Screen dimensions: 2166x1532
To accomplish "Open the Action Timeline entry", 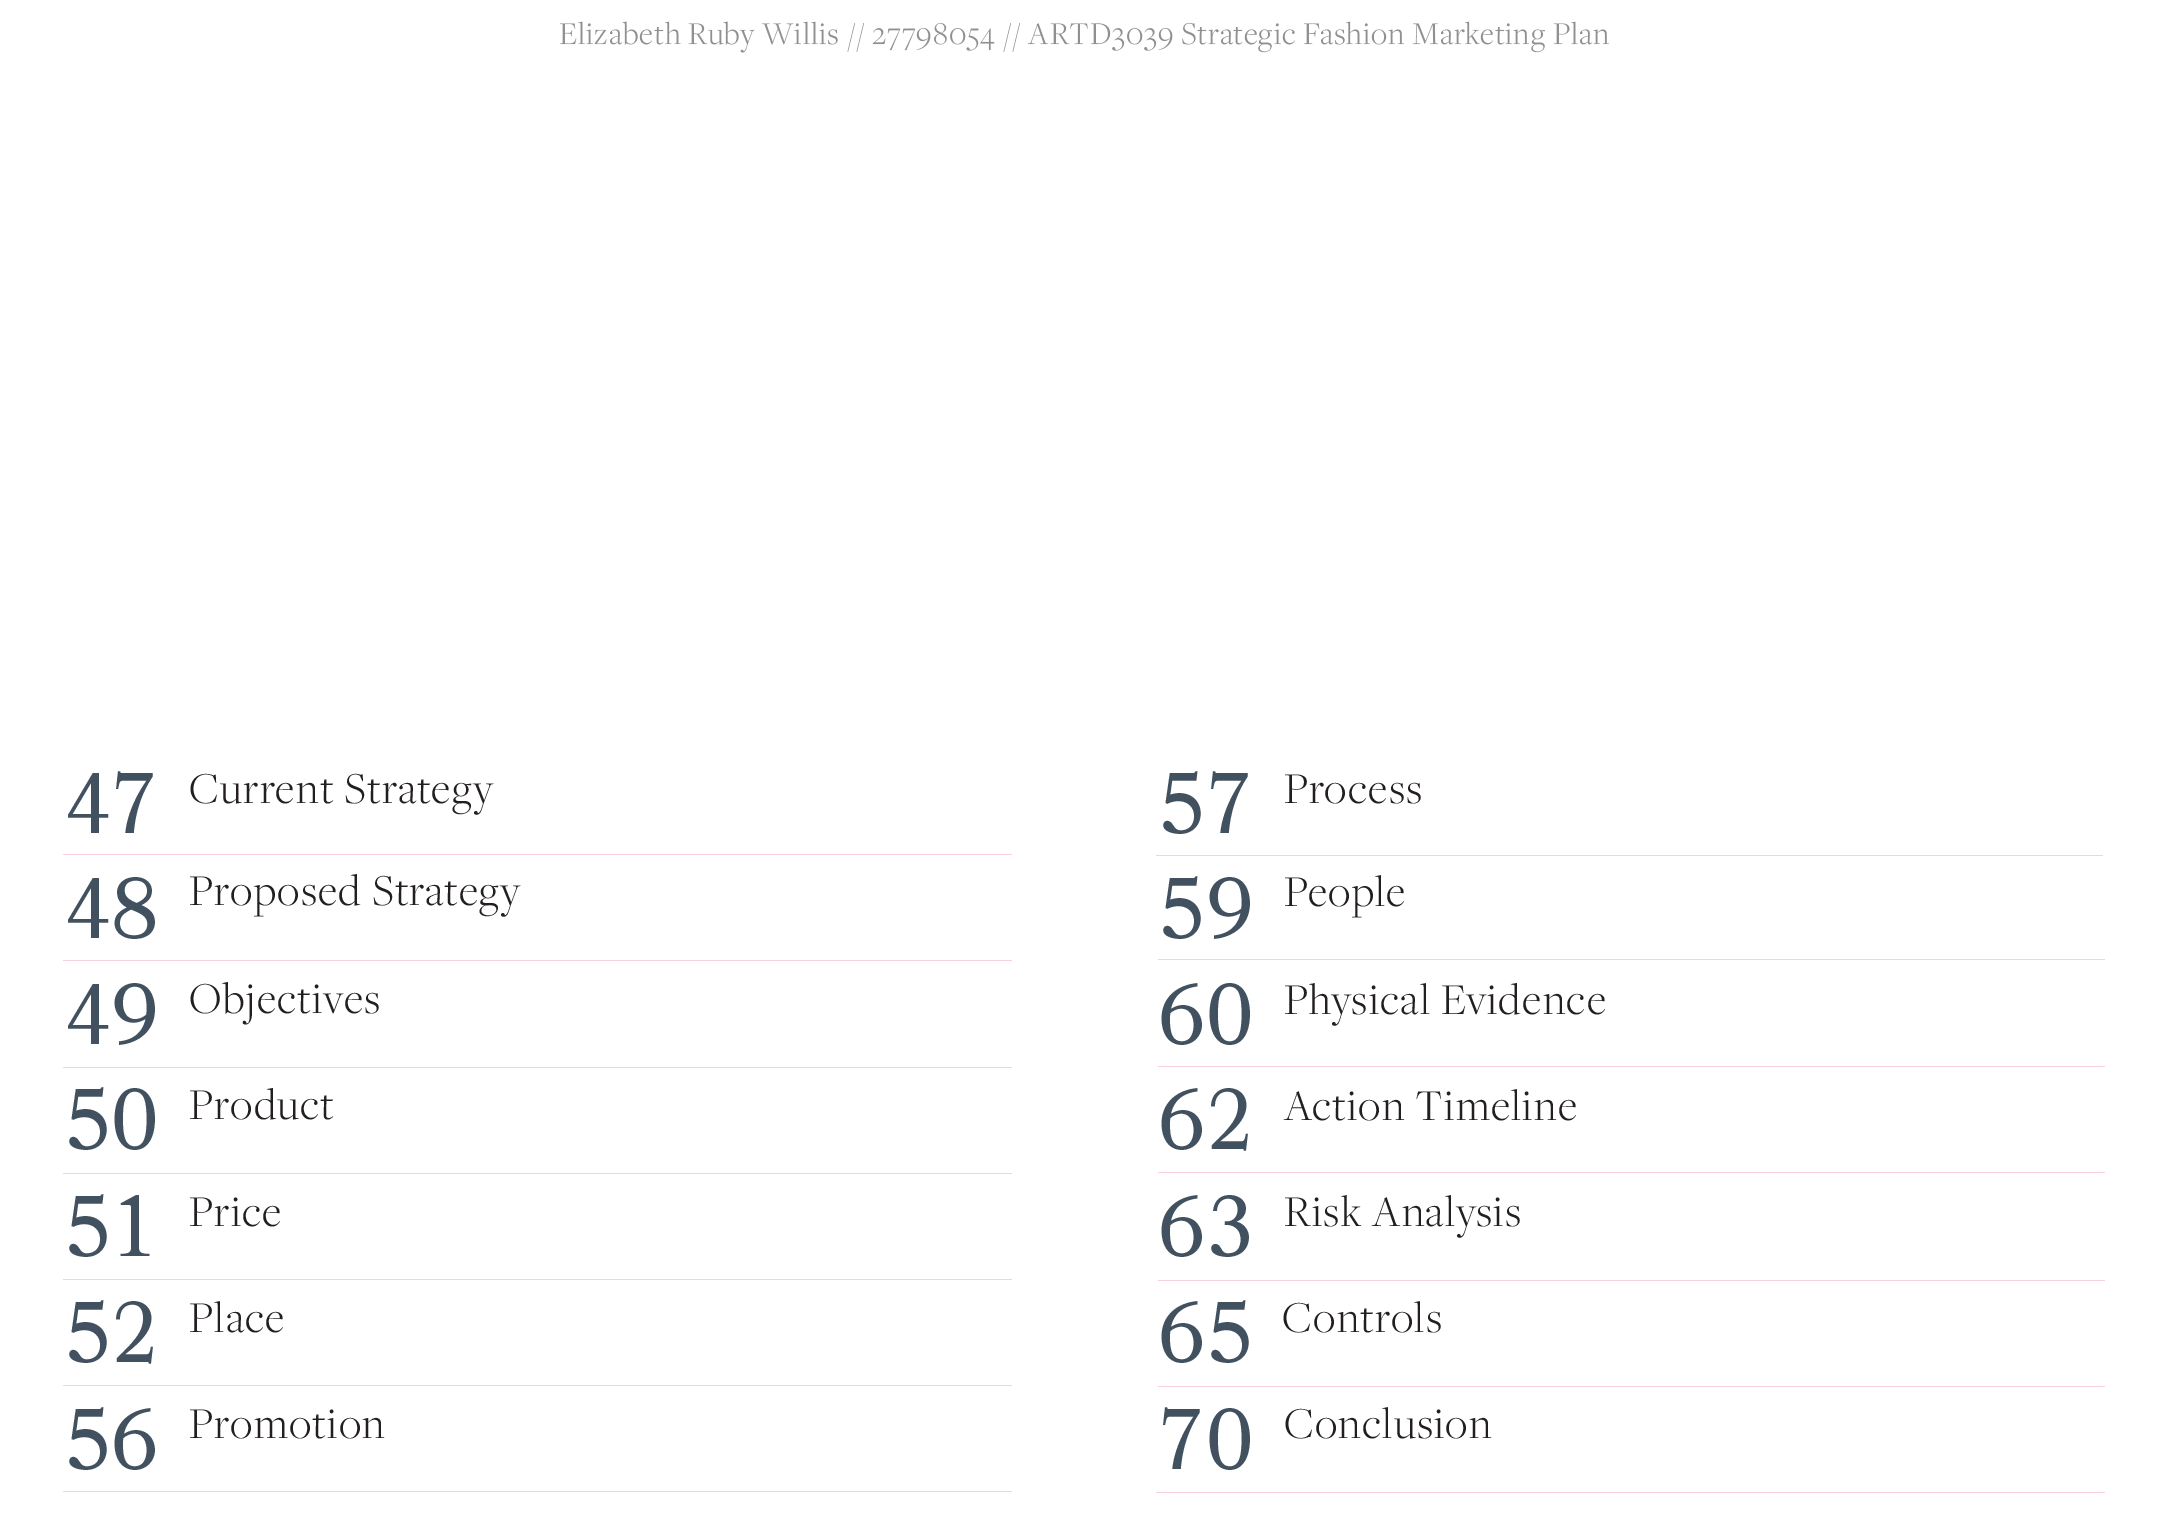I will coord(1430,1106).
